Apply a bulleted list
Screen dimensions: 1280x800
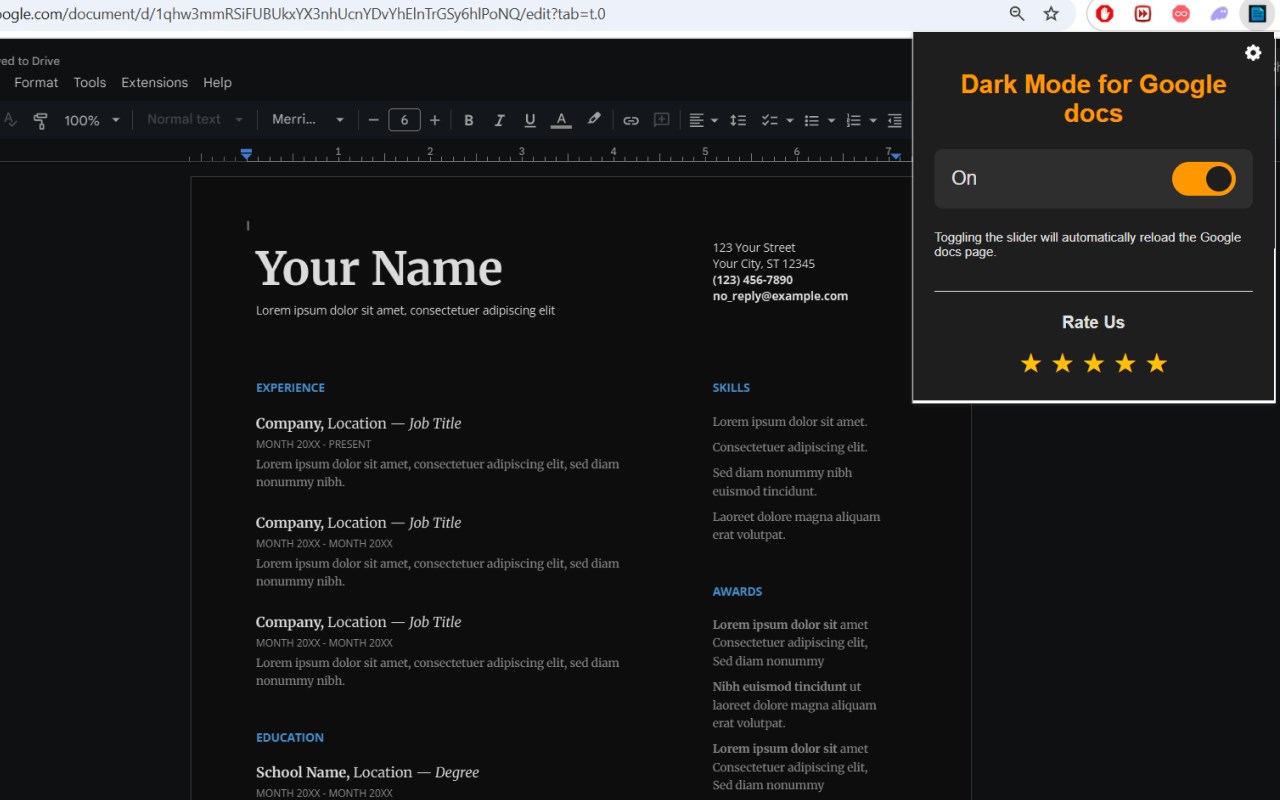tap(812, 120)
